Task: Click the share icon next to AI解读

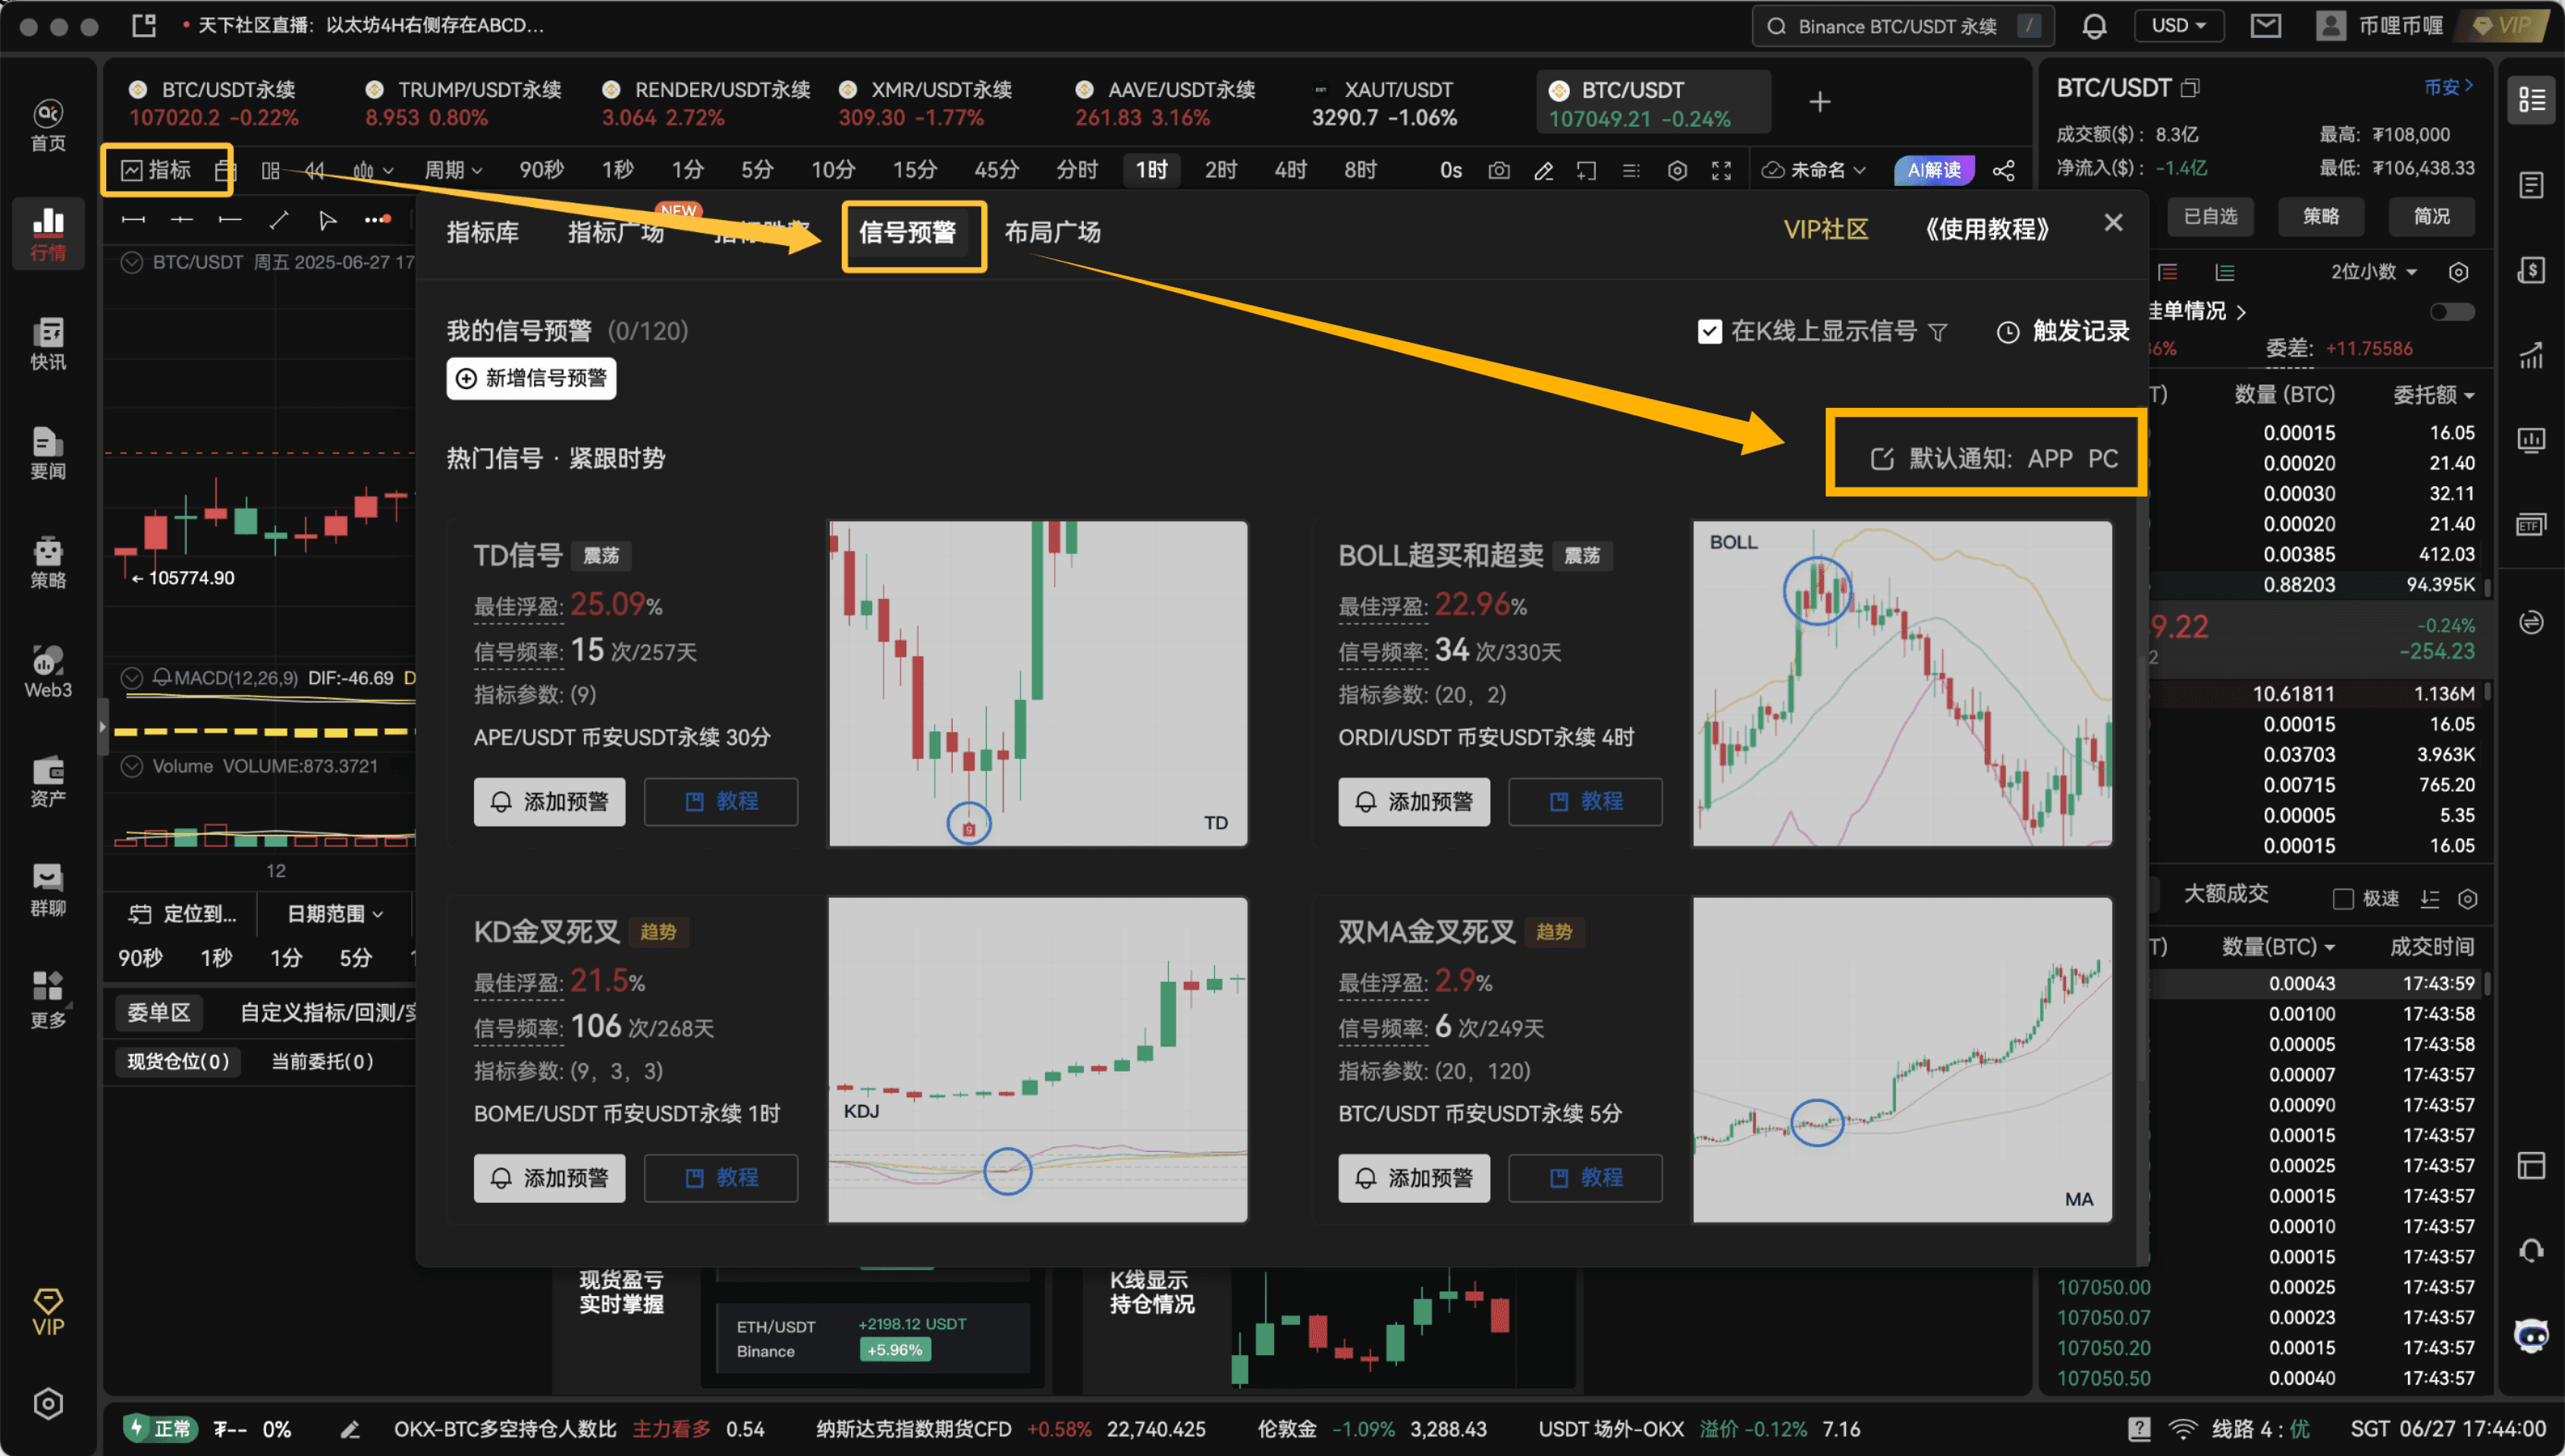Action: coord(2004,170)
